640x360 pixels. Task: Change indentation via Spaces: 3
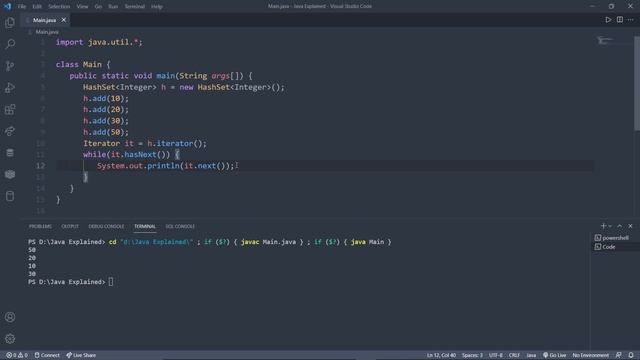472,355
